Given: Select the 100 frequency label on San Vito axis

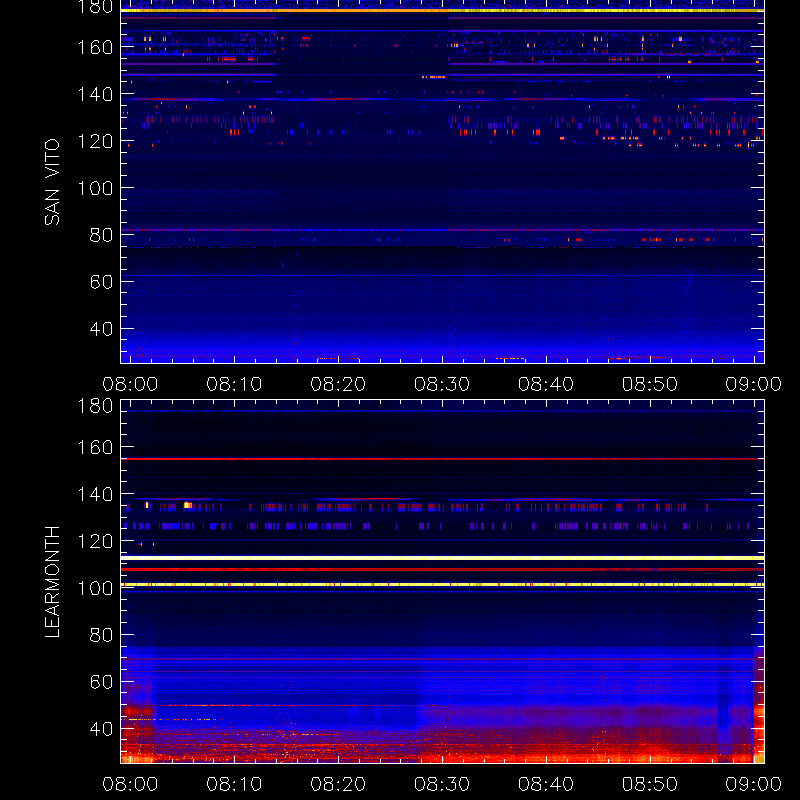Looking at the screenshot, I should tap(95, 188).
